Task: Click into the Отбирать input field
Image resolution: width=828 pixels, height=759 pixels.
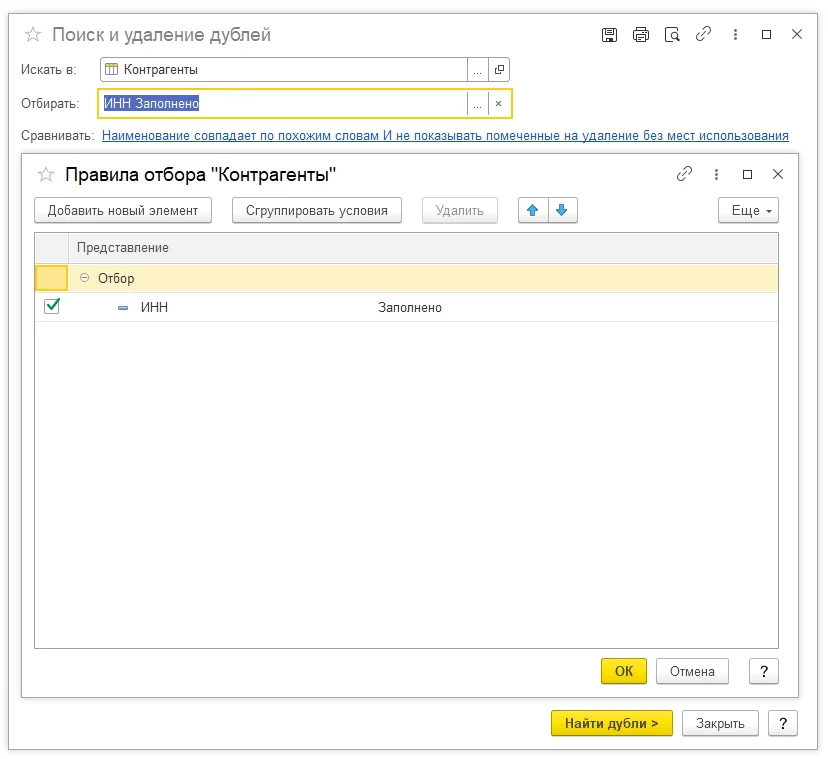Action: tap(283, 104)
